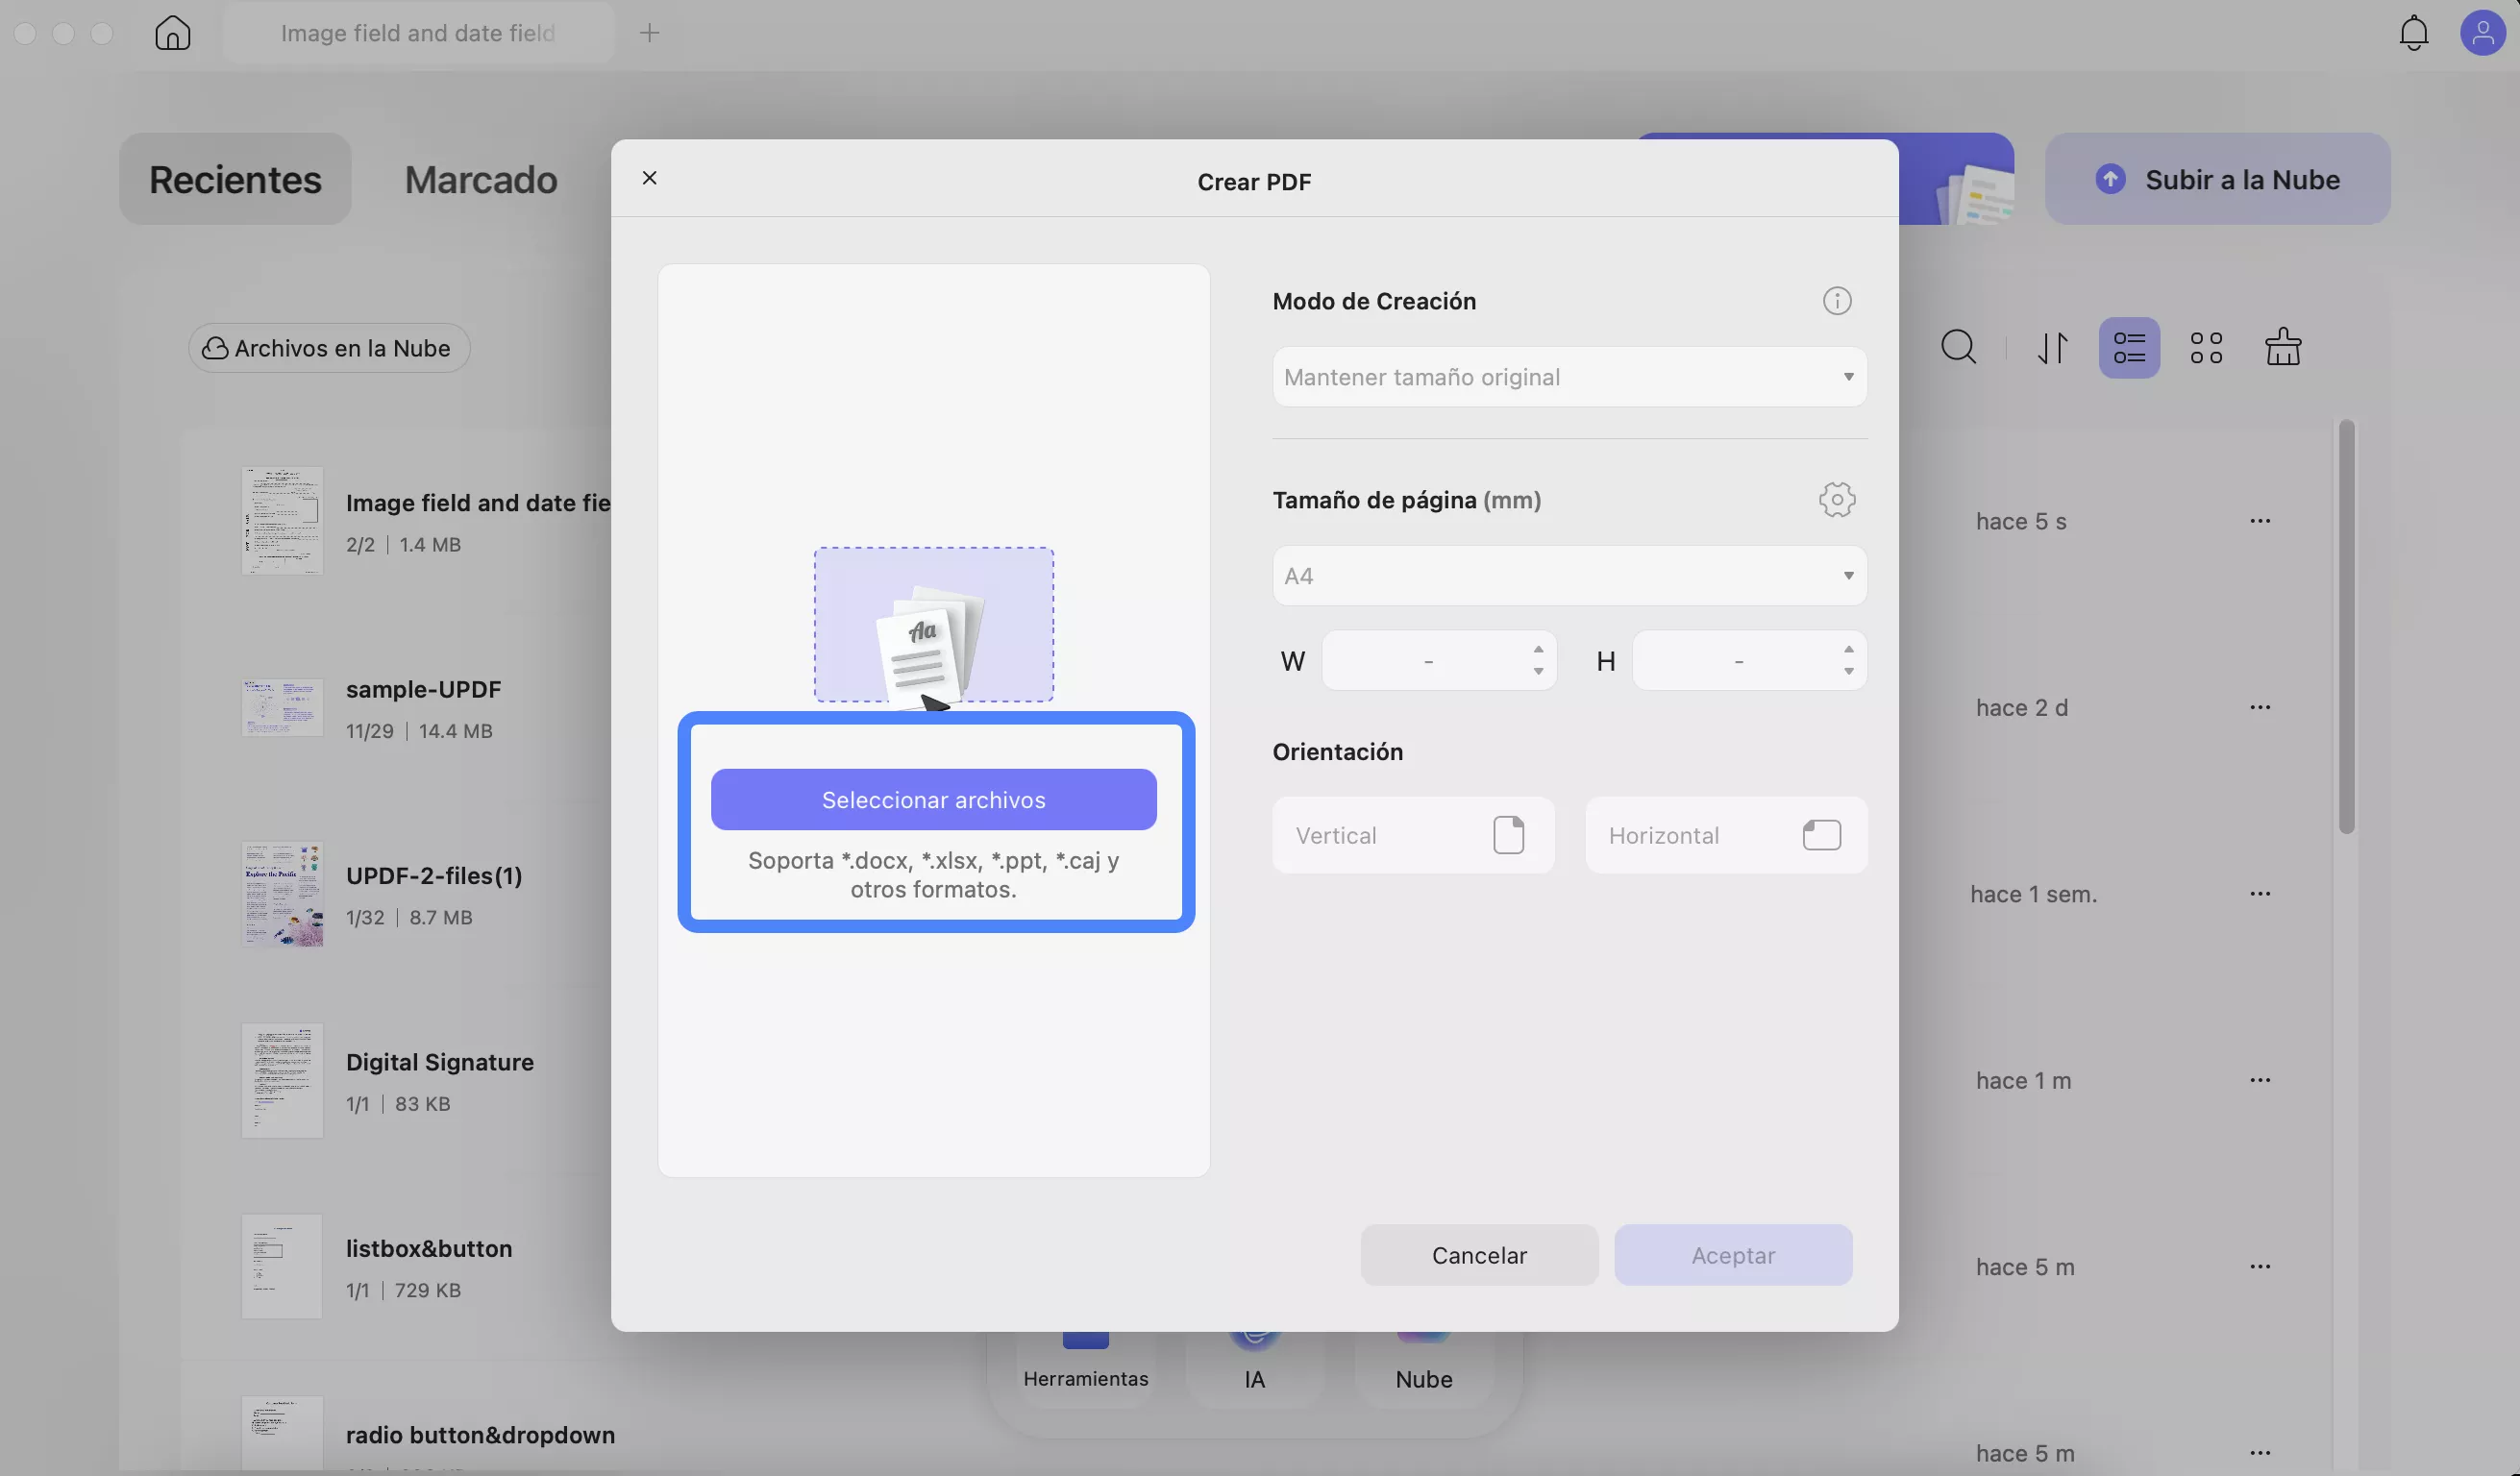
Task: Open more options for sample-UPDF row
Action: (x=2260, y=707)
